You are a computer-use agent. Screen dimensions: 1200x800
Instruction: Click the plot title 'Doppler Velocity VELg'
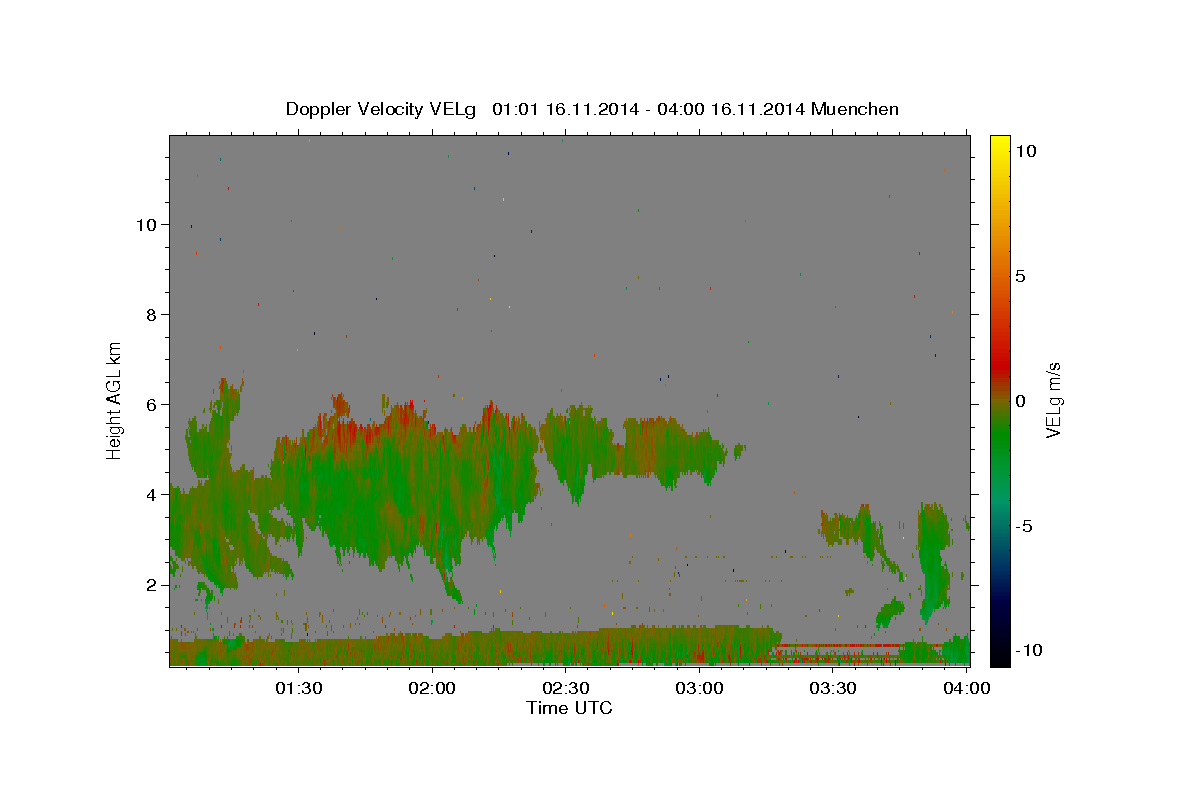tap(382, 109)
